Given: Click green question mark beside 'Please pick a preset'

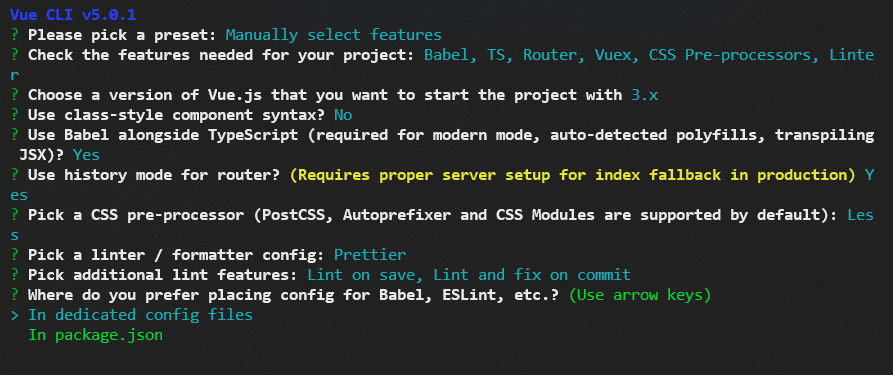Looking at the screenshot, I should (15, 35).
